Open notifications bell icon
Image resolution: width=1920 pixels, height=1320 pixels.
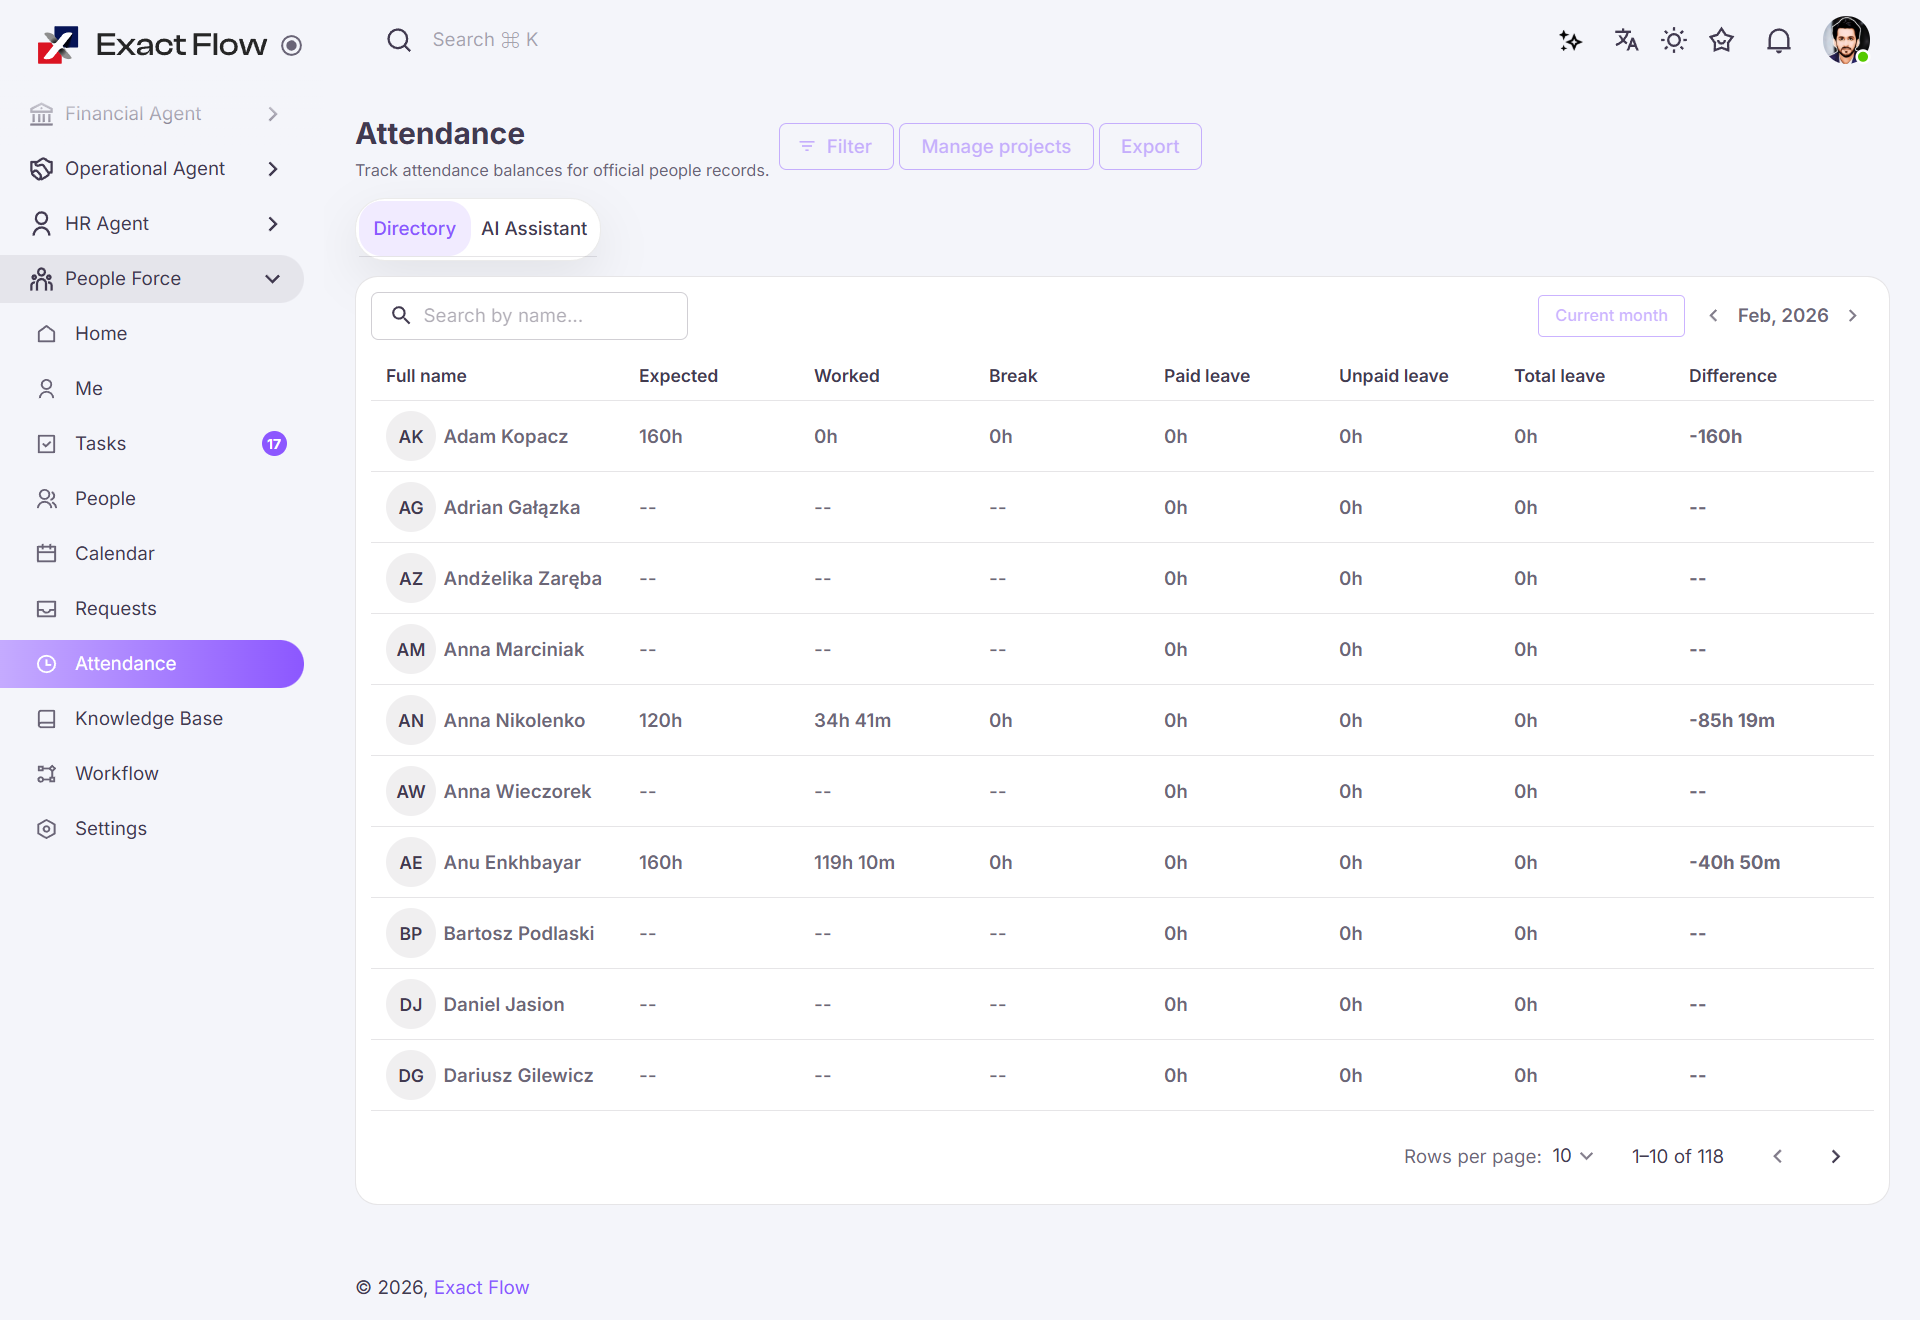pyautogui.click(x=1778, y=41)
